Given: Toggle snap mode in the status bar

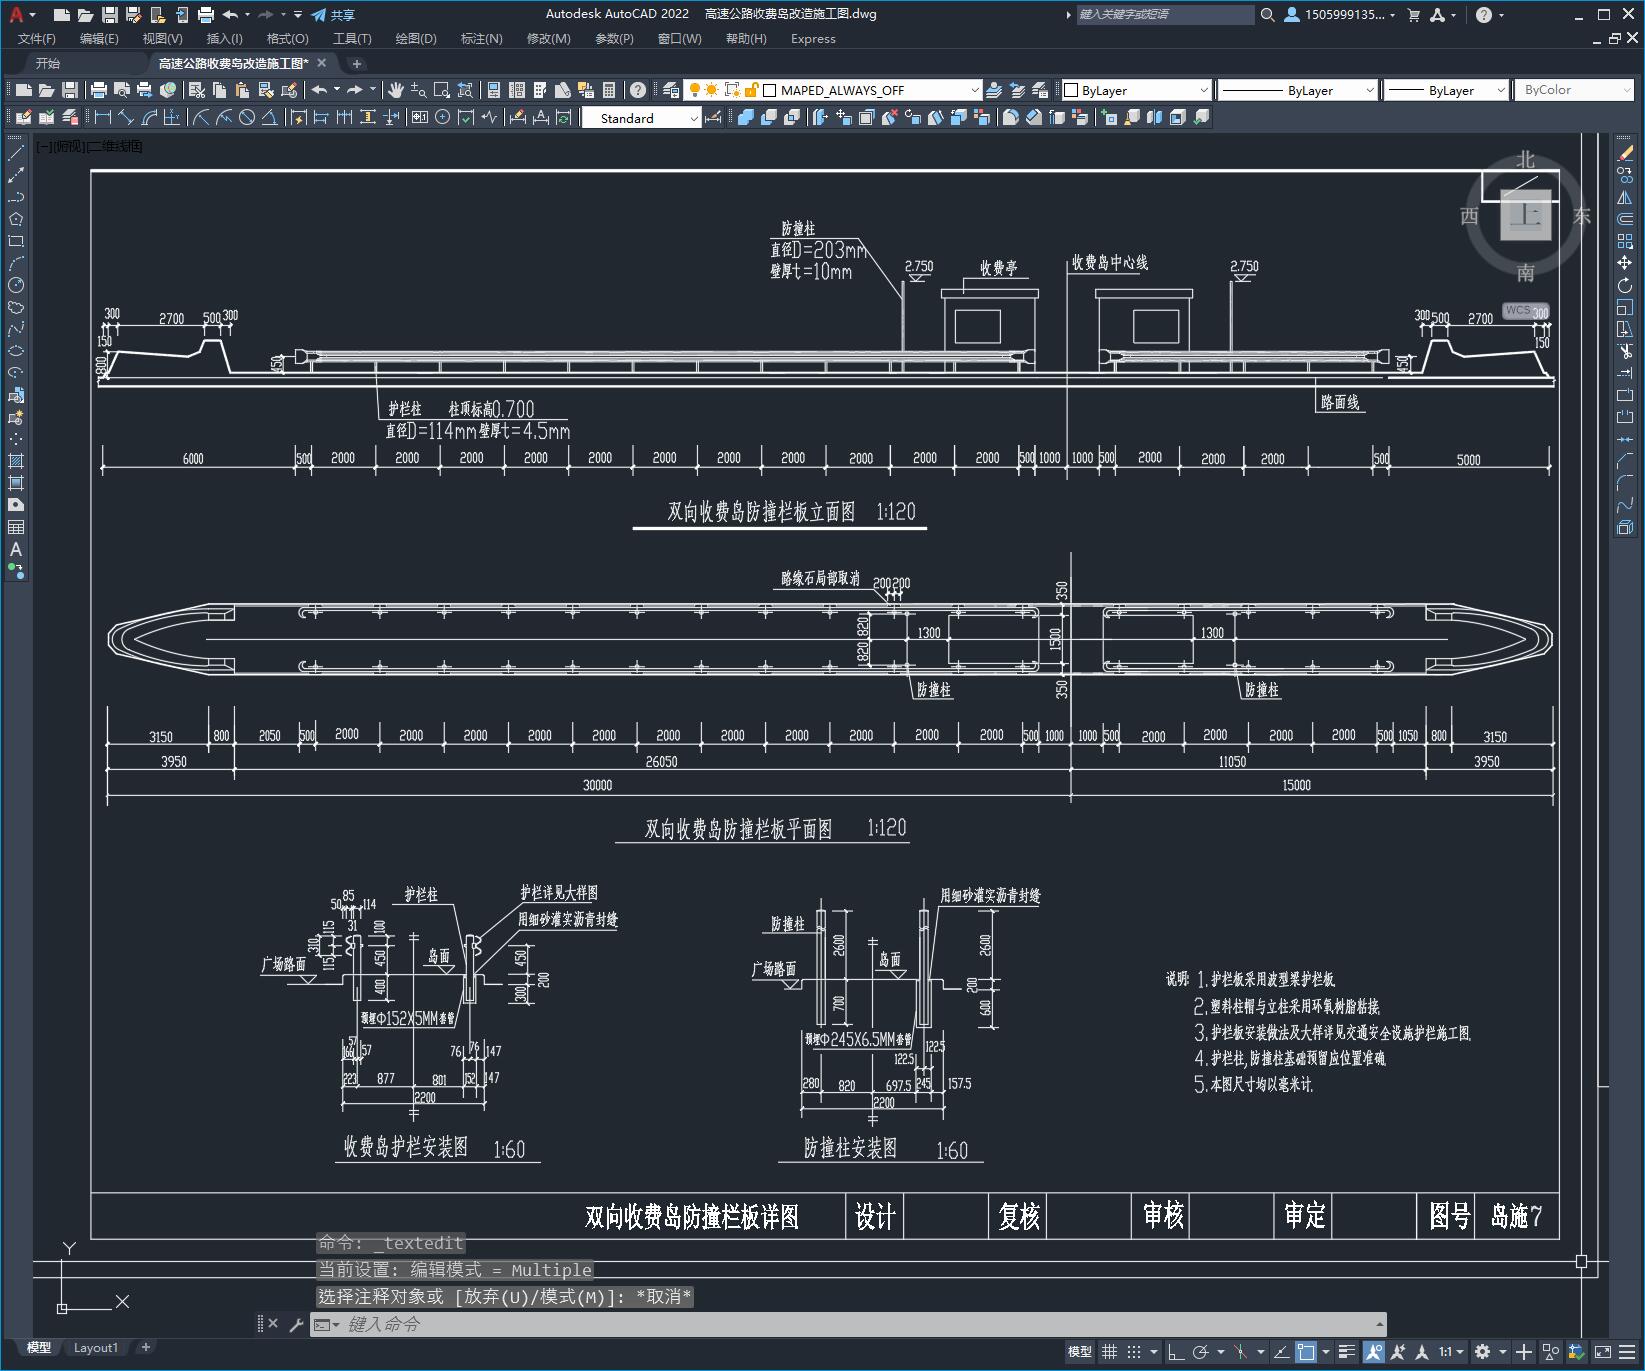Looking at the screenshot, I should click(x=1133, y=1352).
